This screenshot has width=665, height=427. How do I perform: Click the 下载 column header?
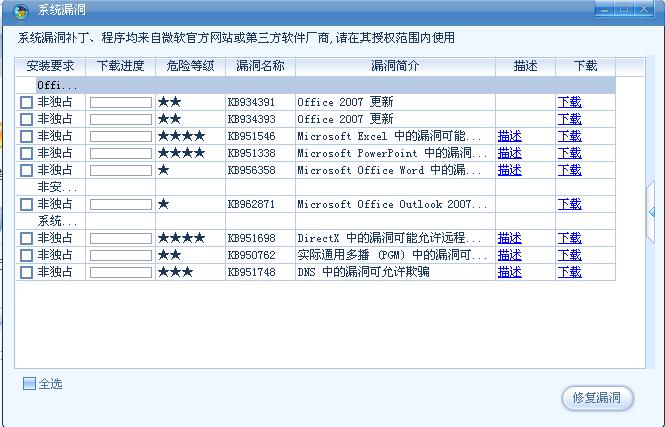(585, 67)
